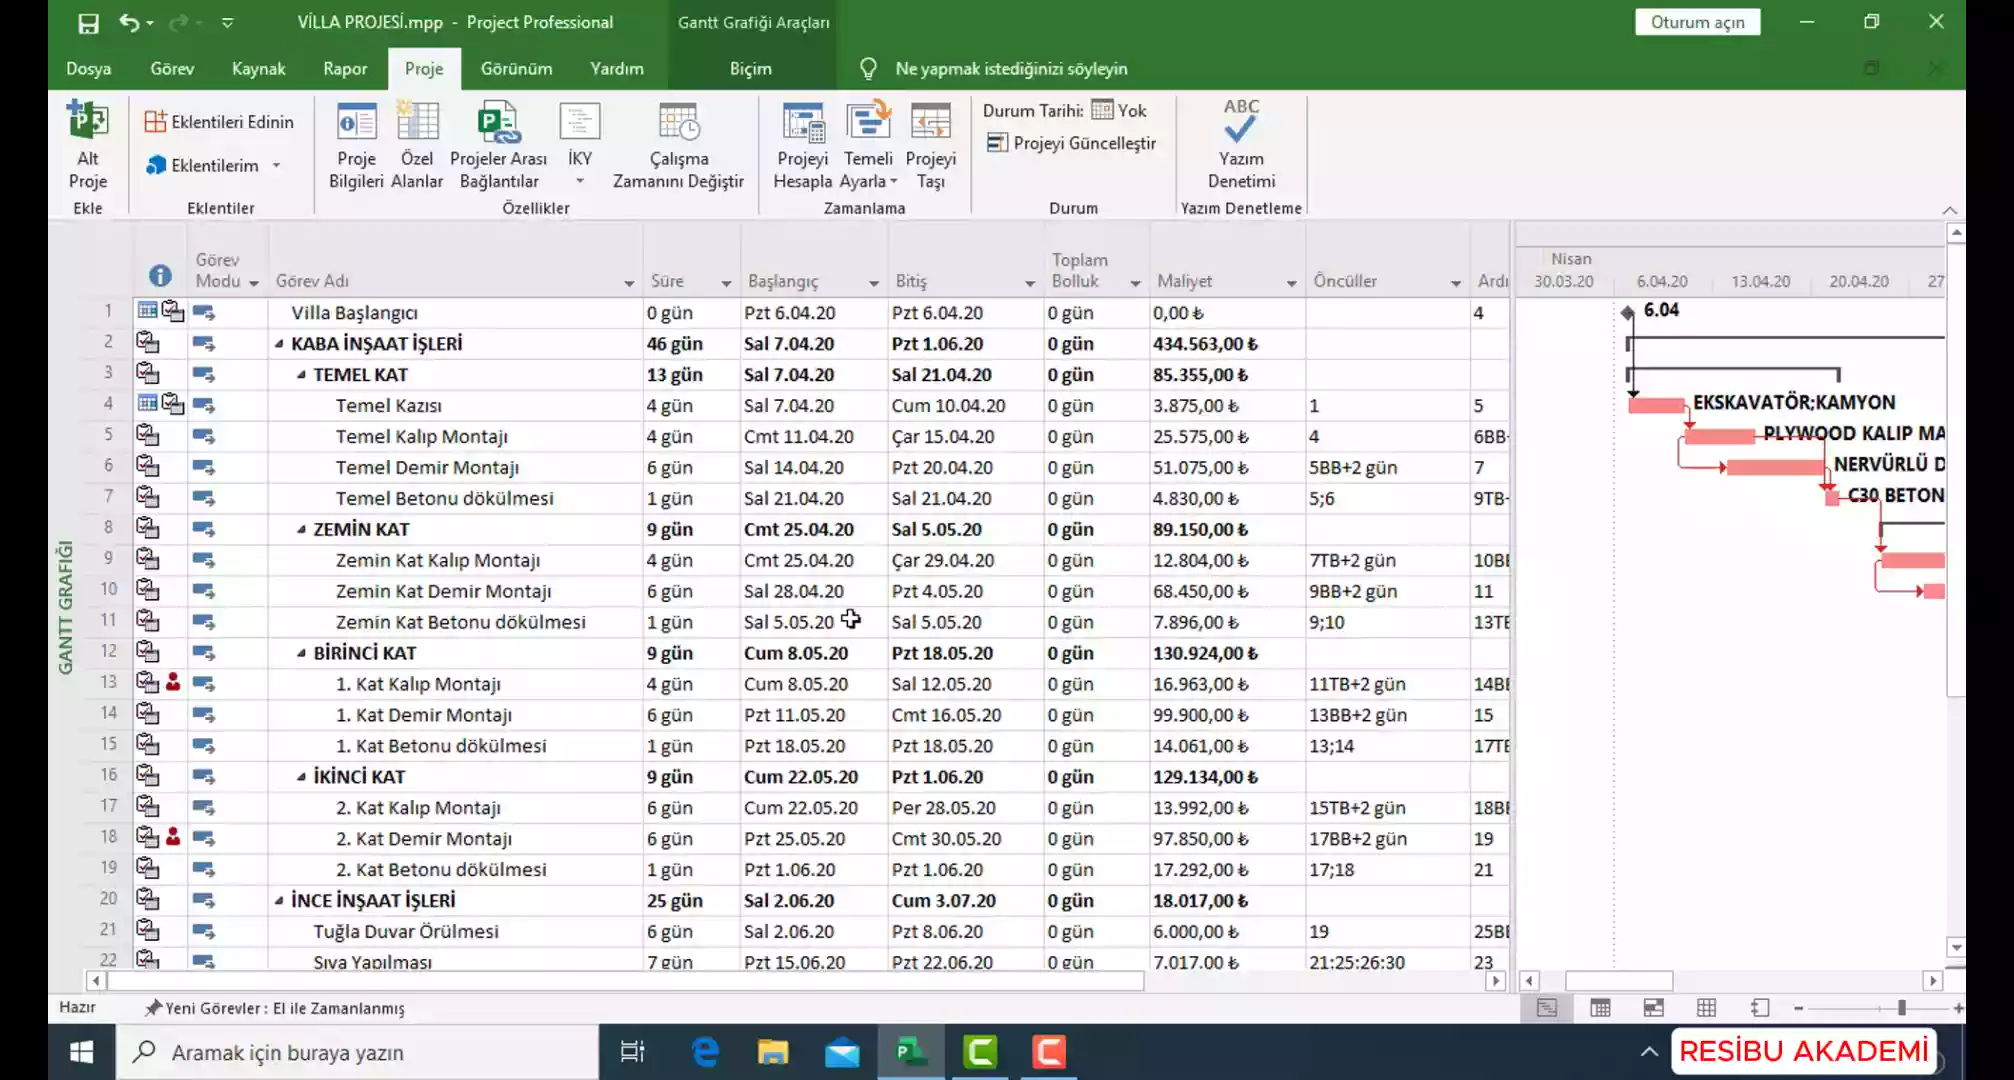Click table horizontal scroll right arrow
Image resolution: width=2014 pixels, height=1080 pixels.
pyautogui.click(x=1496, y=981)
